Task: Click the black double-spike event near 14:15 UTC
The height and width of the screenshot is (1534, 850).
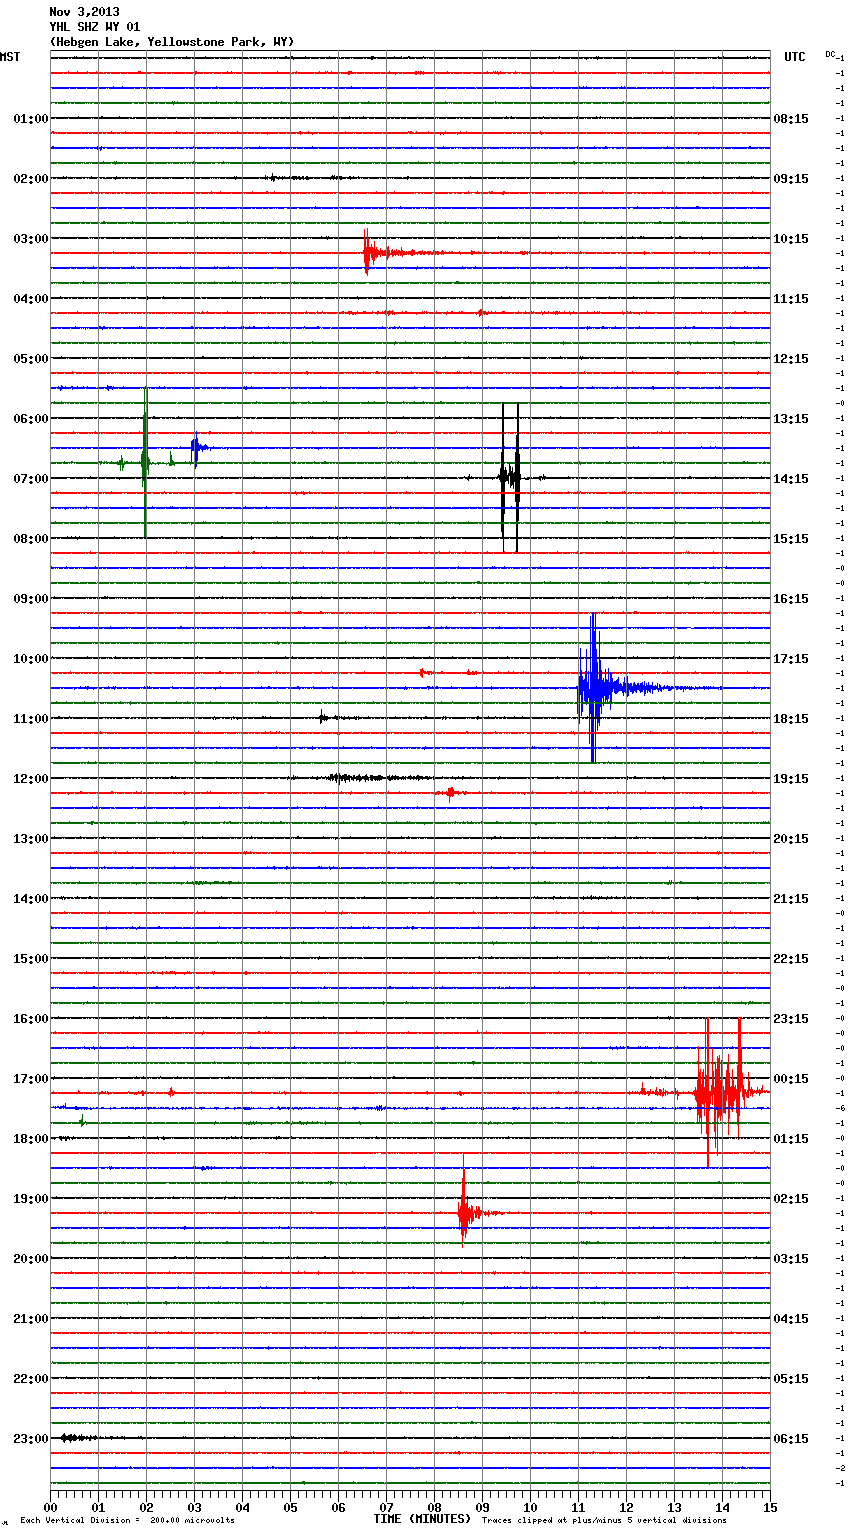Action: click(x=510, y=478)
